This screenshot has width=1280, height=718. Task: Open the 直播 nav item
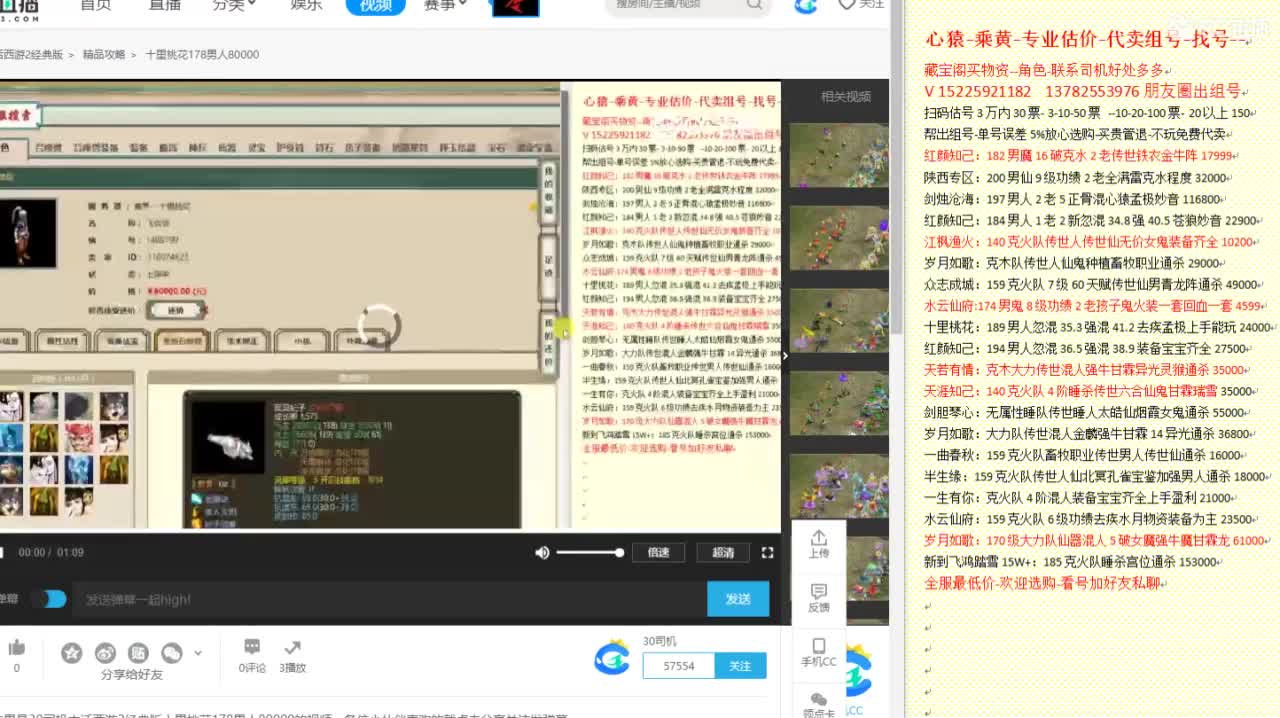(164, 5)
